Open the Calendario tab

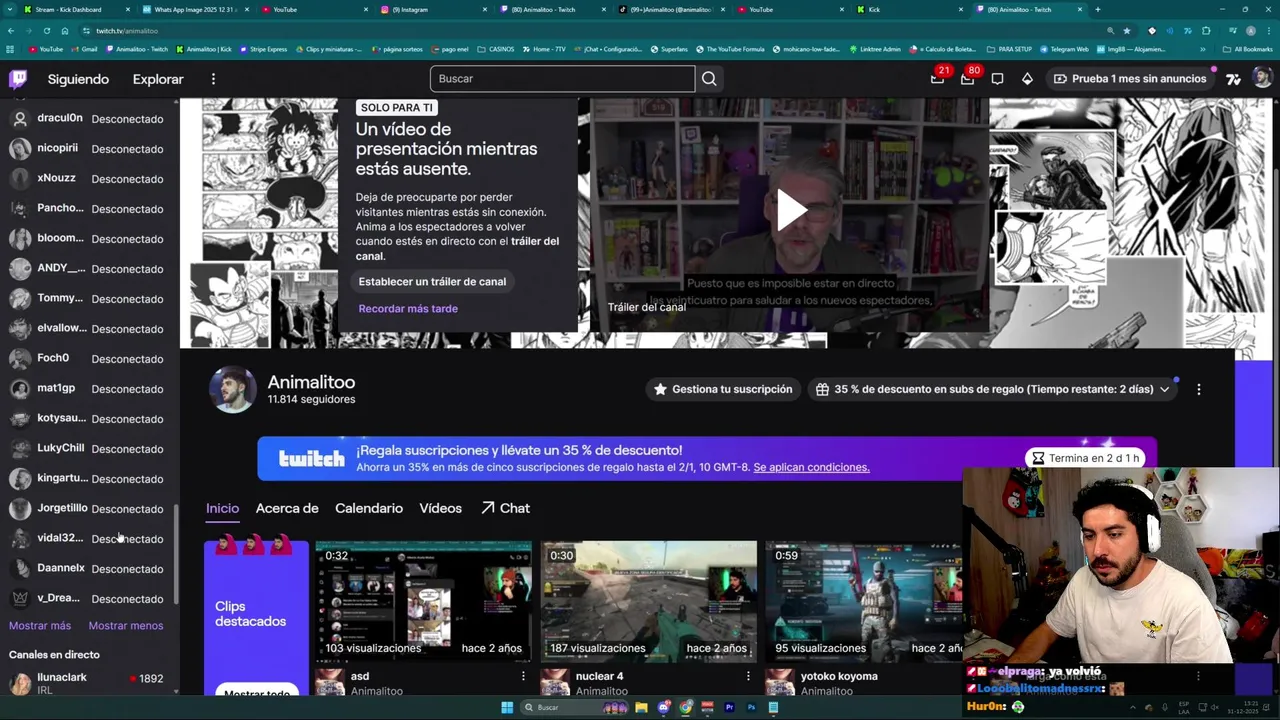(x=369, y=508)
